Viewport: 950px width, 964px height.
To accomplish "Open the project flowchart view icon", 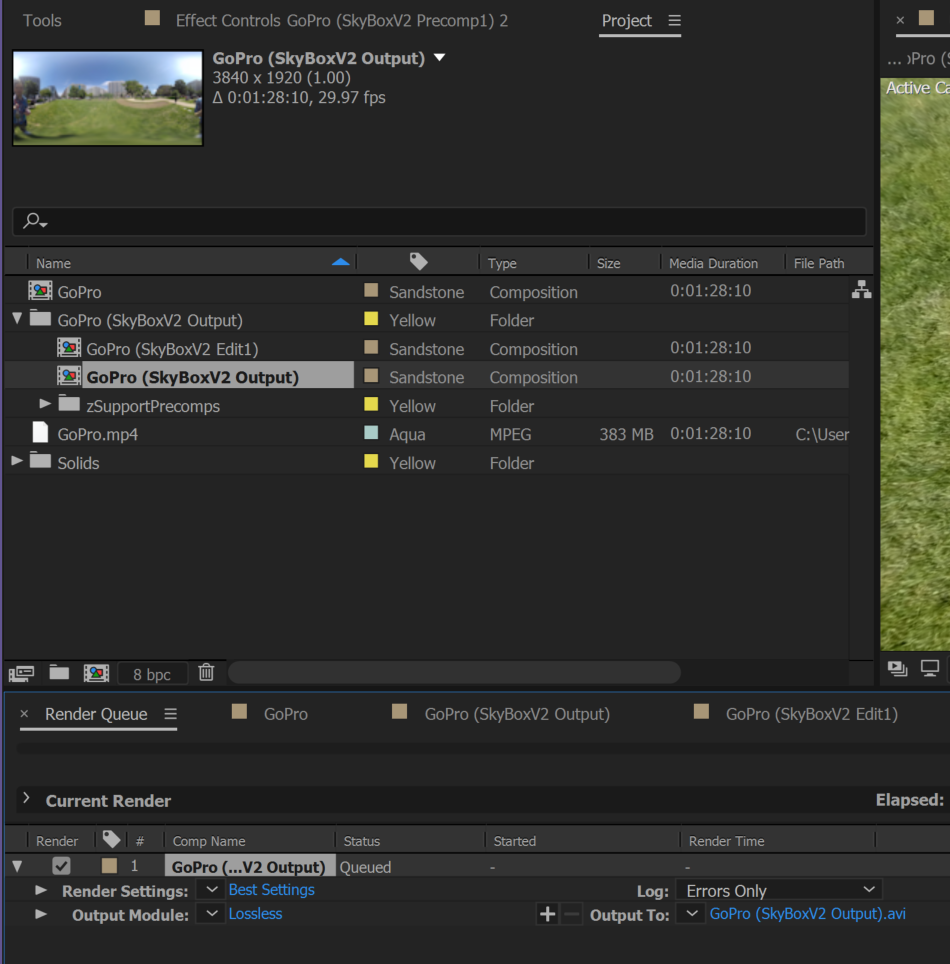I will (x=861, y=290).
